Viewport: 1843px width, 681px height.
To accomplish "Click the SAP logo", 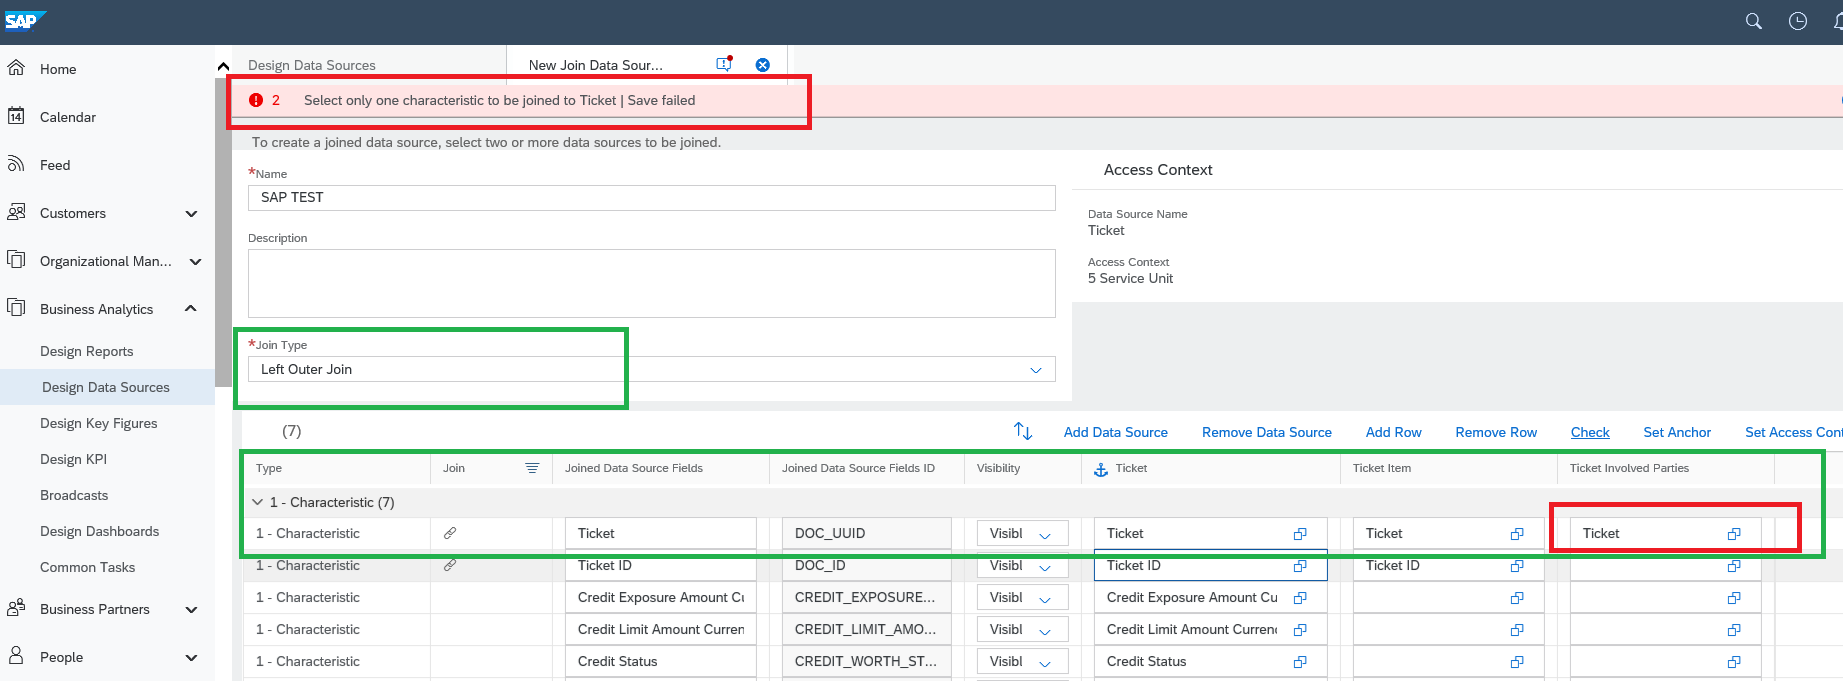I will point(23,20).
